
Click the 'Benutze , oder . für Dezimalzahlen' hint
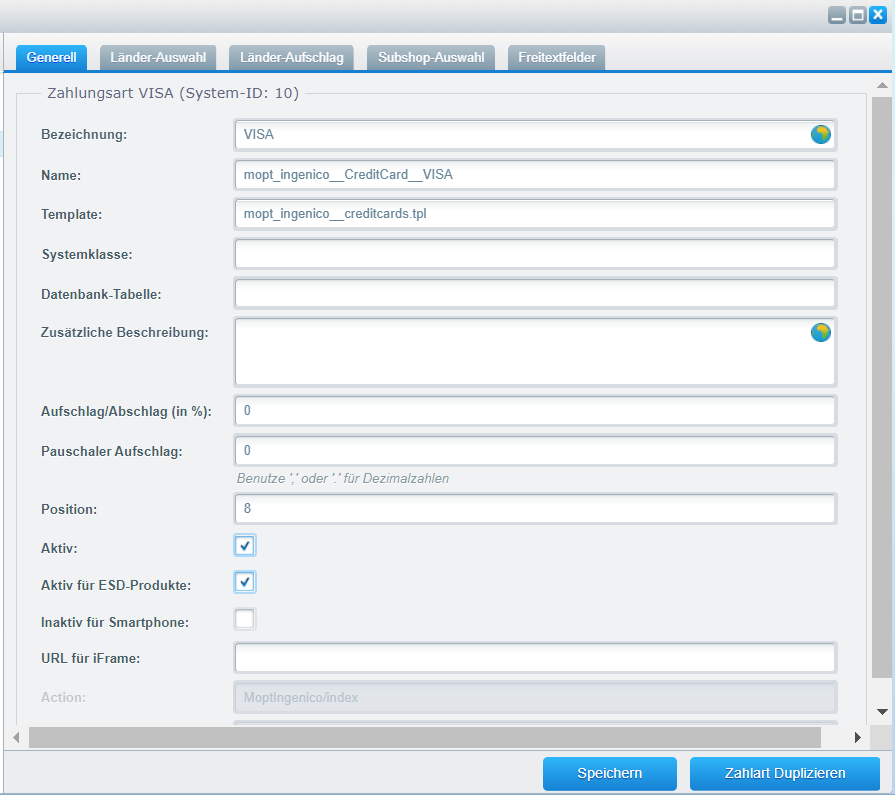coord(343,478)
